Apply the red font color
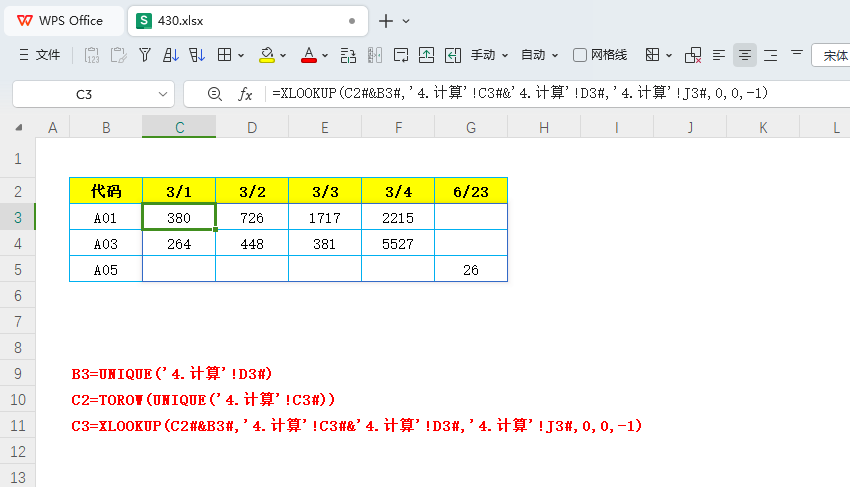The height and width of the screenshot is (487, 850). 308,55
